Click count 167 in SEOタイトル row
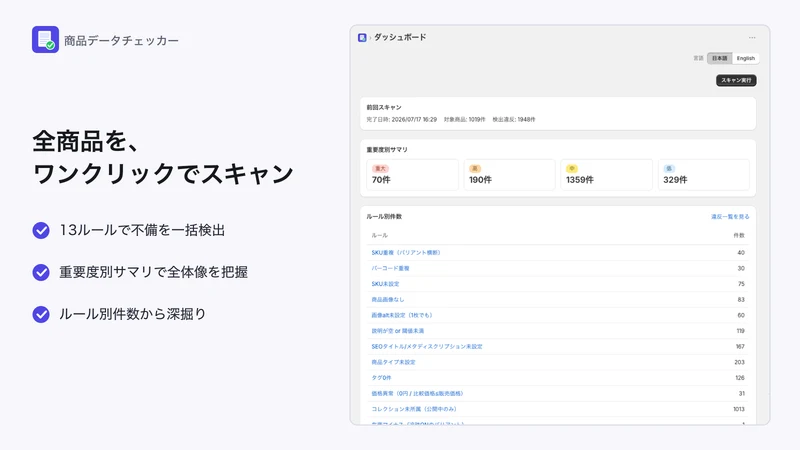This screenshot has height=450, width=800. coord(740,346)
